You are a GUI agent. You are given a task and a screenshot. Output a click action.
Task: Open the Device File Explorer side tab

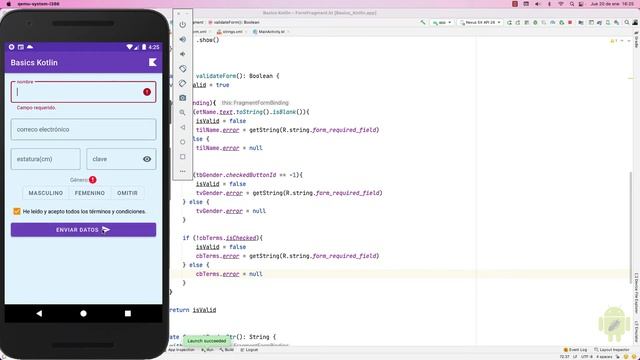click(636, 293)
